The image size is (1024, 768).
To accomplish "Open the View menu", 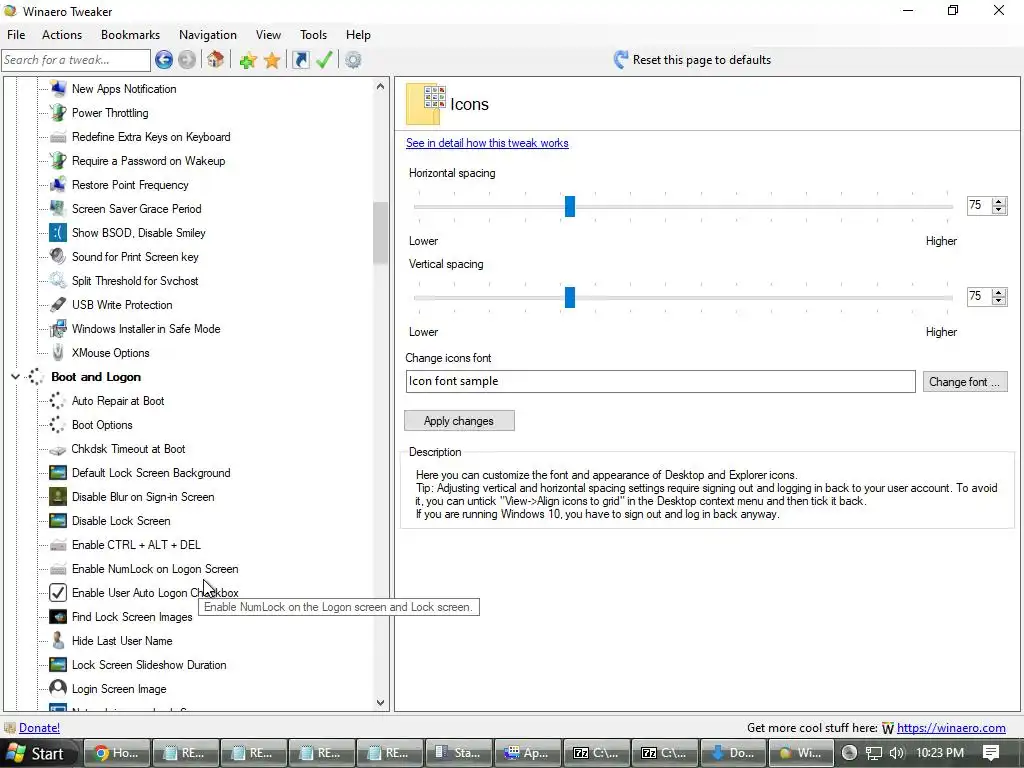I will pos(268,35).
